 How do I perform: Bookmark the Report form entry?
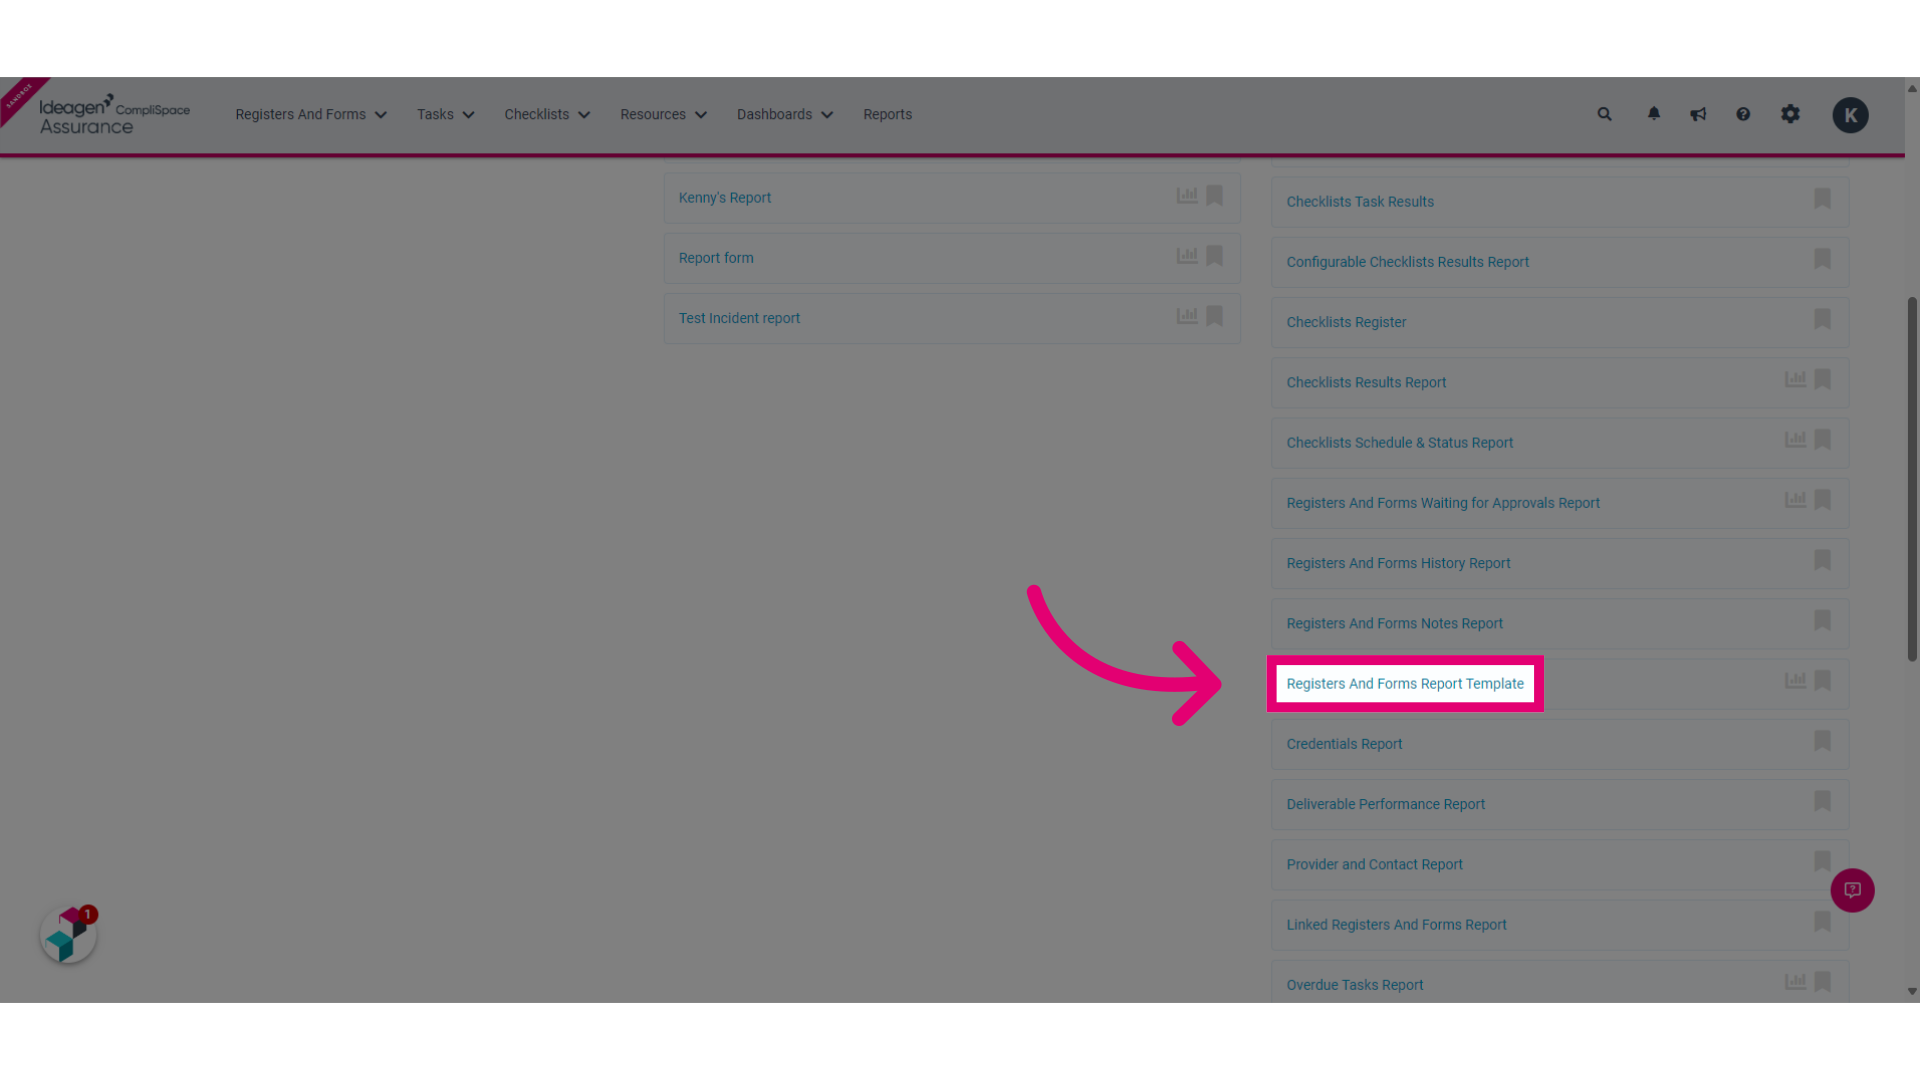[1214, 256]
